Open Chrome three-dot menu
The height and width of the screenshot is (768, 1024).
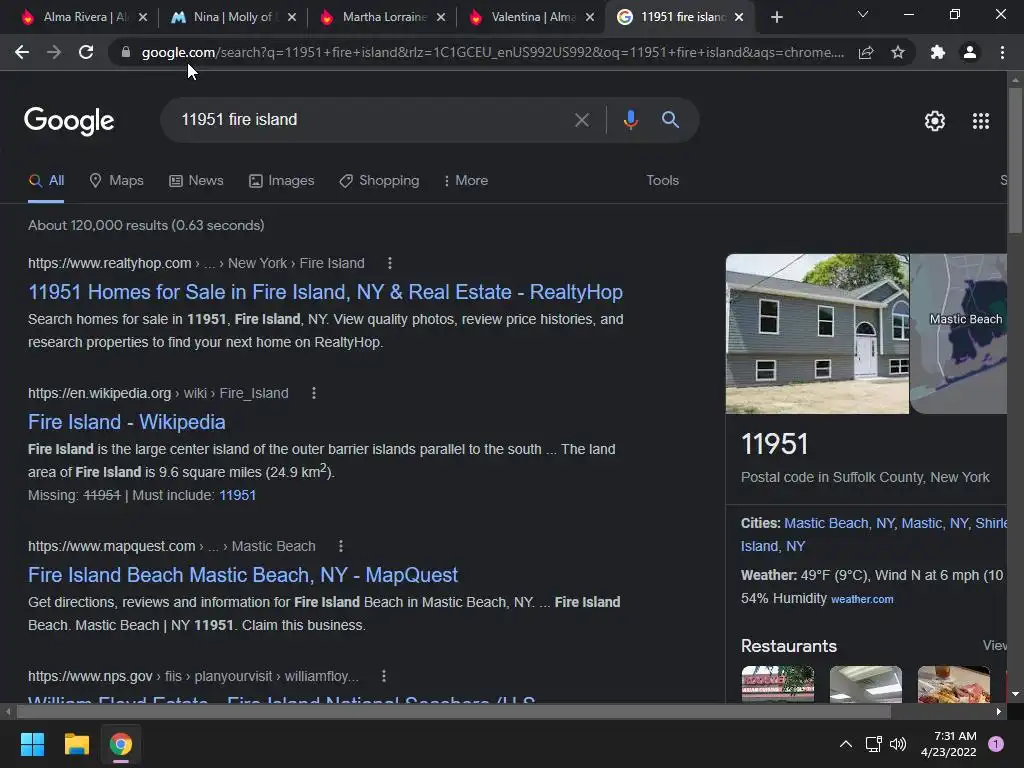pos(1002,52)
